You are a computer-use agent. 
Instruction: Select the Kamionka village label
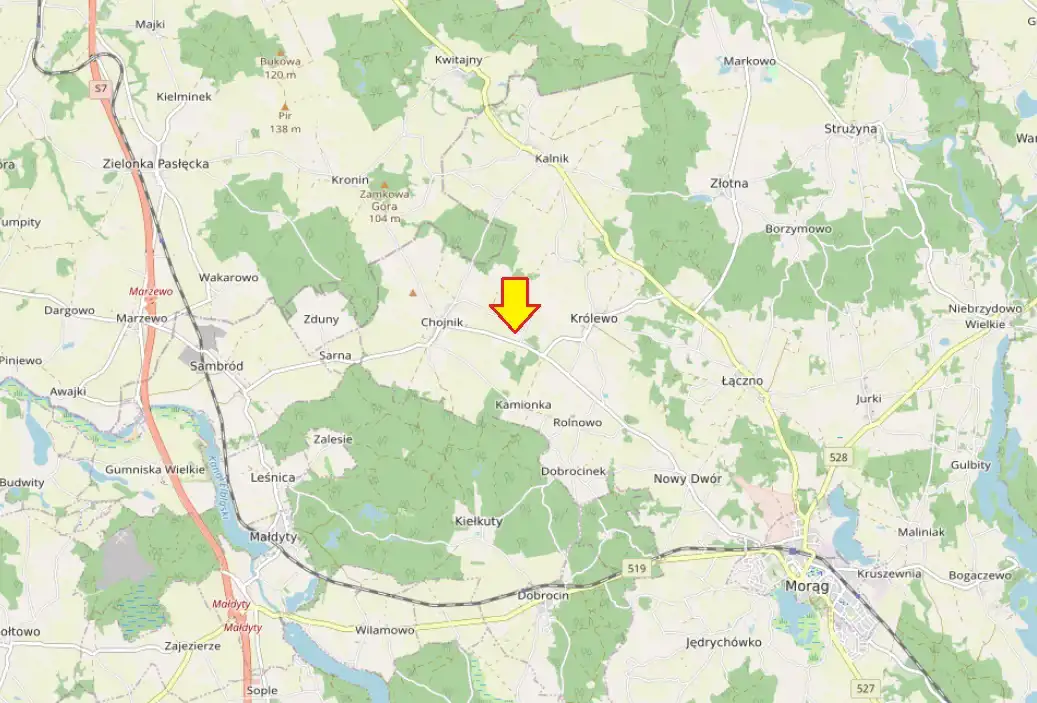click(x=523, y=404)
